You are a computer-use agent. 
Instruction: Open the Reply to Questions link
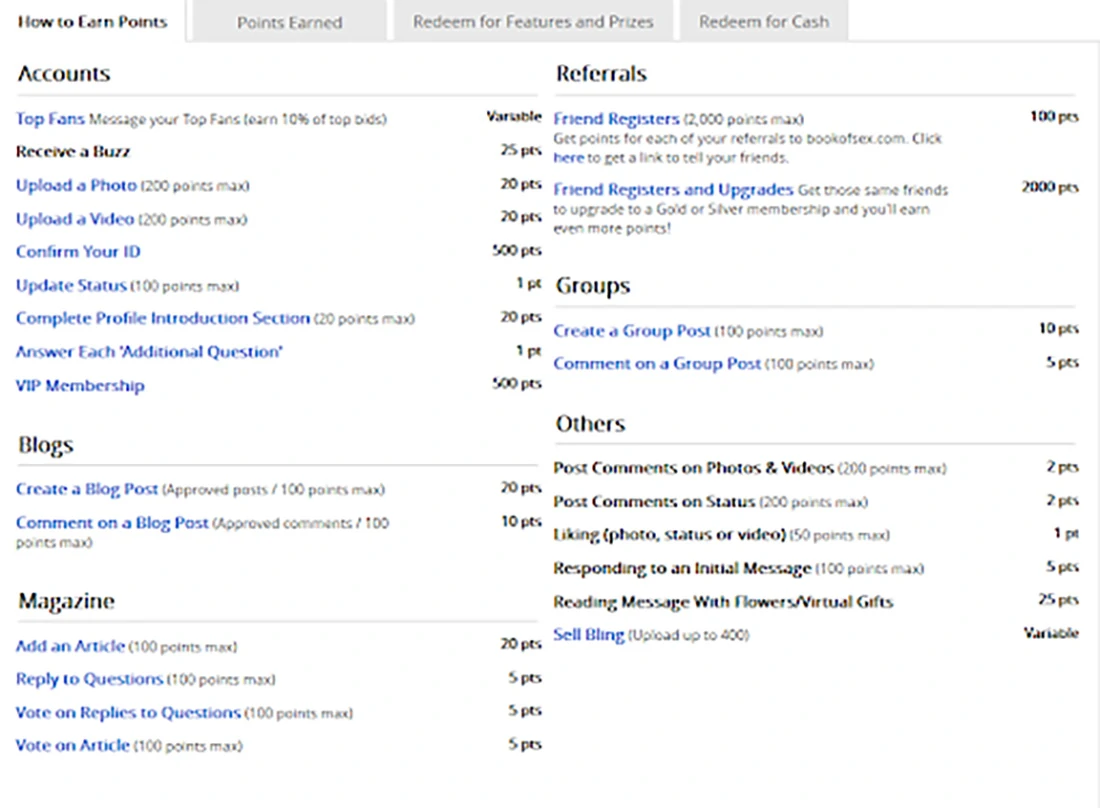89,679
